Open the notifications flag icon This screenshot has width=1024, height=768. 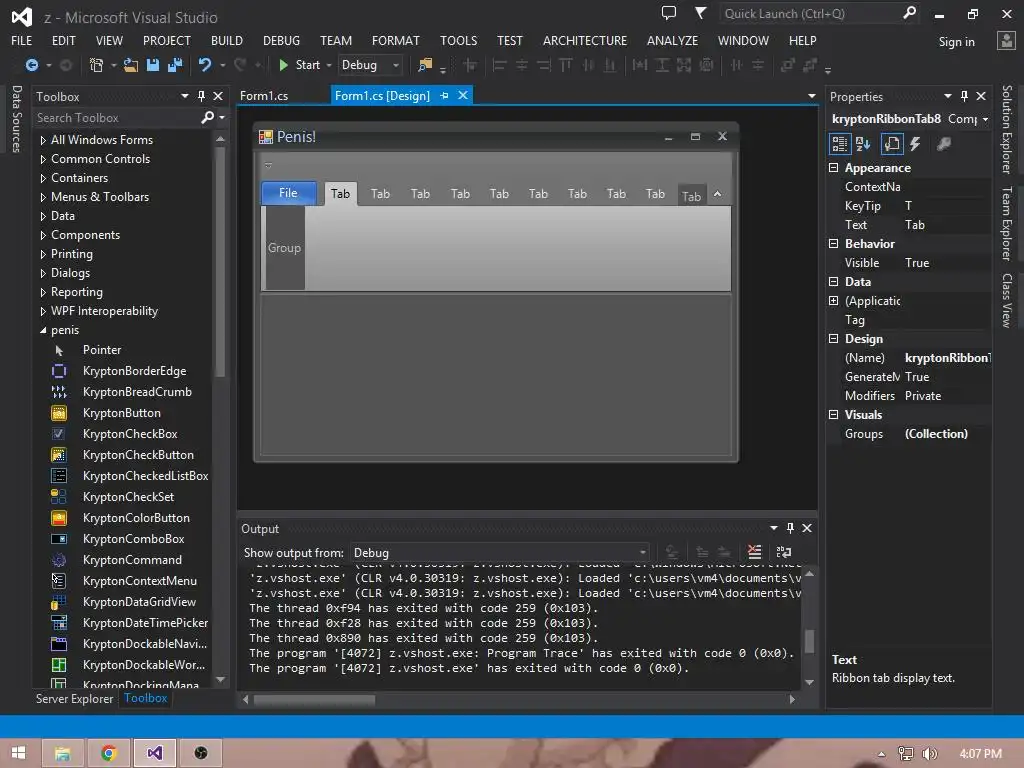(x=701, y=12)
